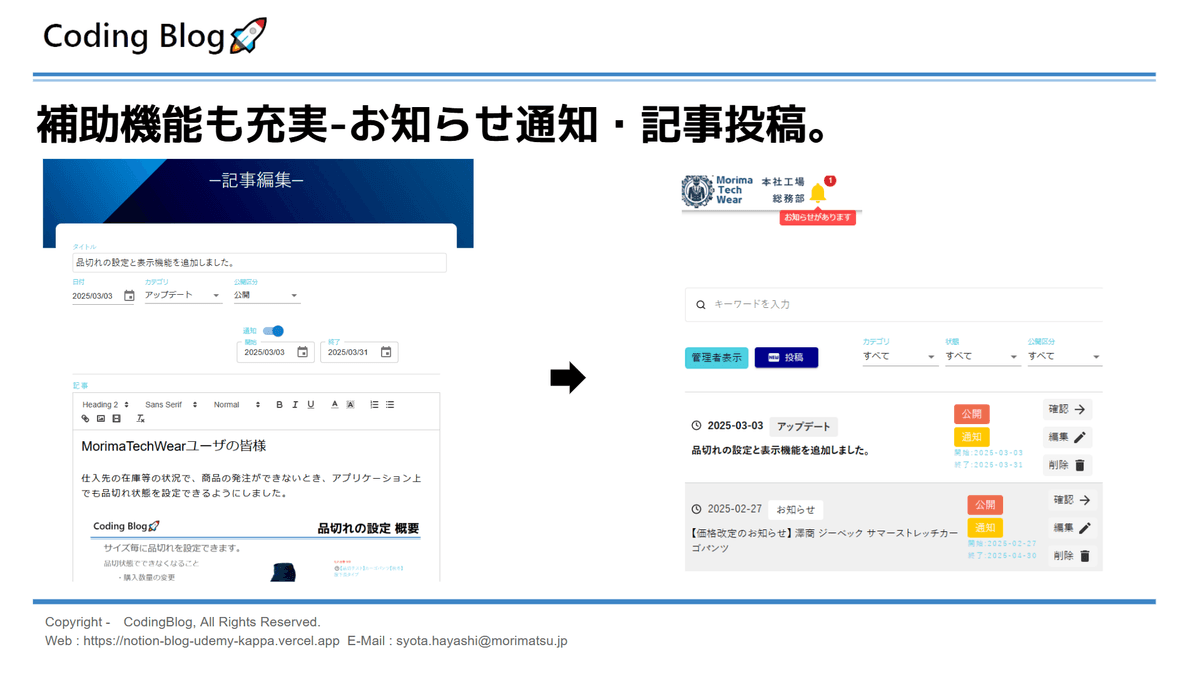The height and width of the screenshot is (674, 1200).
Task: Switch to the 管理者表示 view
Action: coord(716,357)
